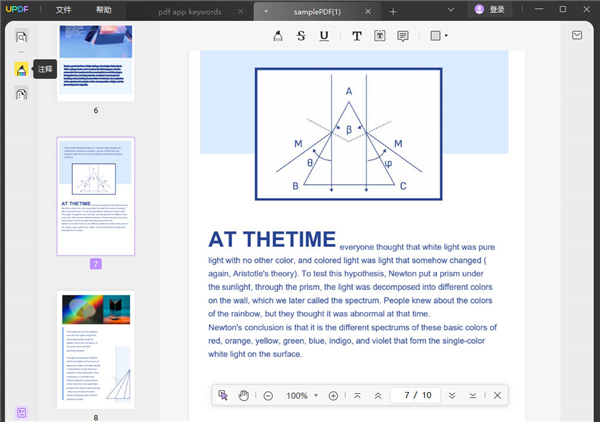The height and width of the screenshot is (422, 600).
Task: Select the highlighter tool in annotation toolbar
Action: tap(278, 36)
